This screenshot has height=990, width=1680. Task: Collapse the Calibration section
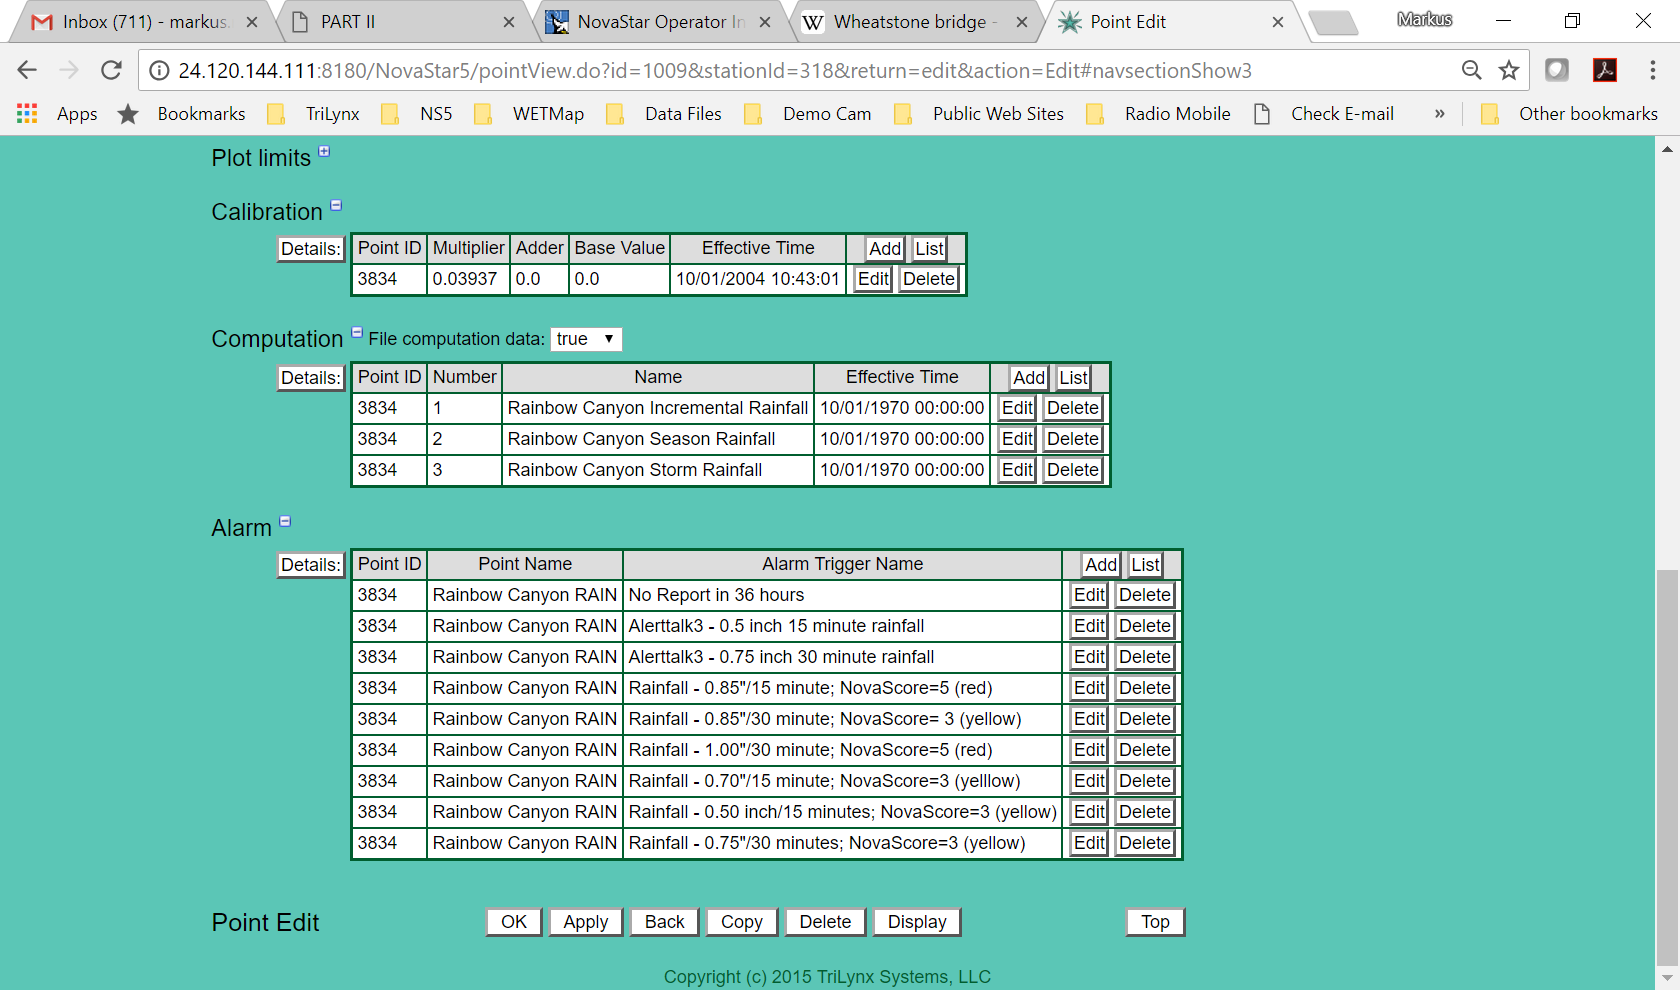[x=336, y=206]
